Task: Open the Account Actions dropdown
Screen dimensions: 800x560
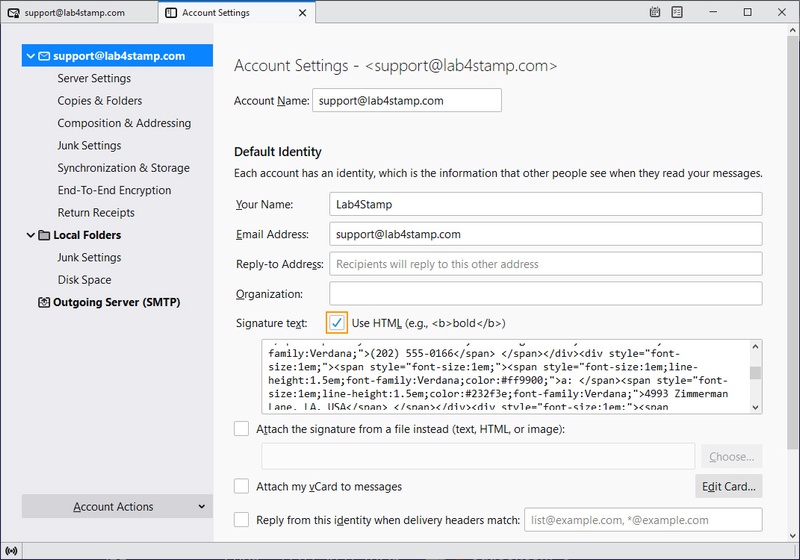Action: point(117,506)
